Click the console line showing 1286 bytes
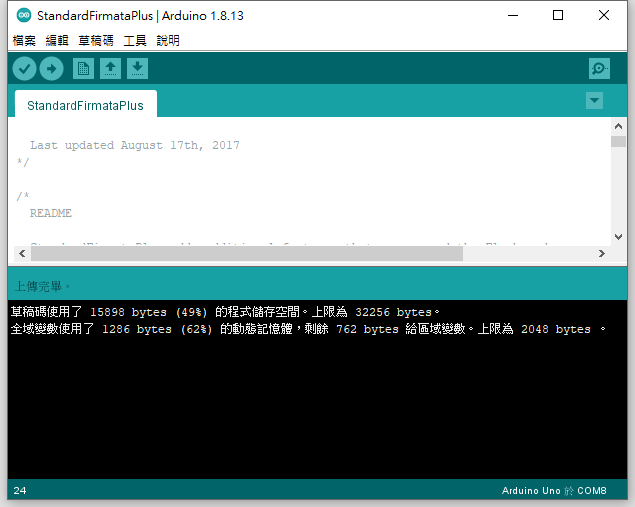Screen dimensions: 635x507 click(308, 329)
